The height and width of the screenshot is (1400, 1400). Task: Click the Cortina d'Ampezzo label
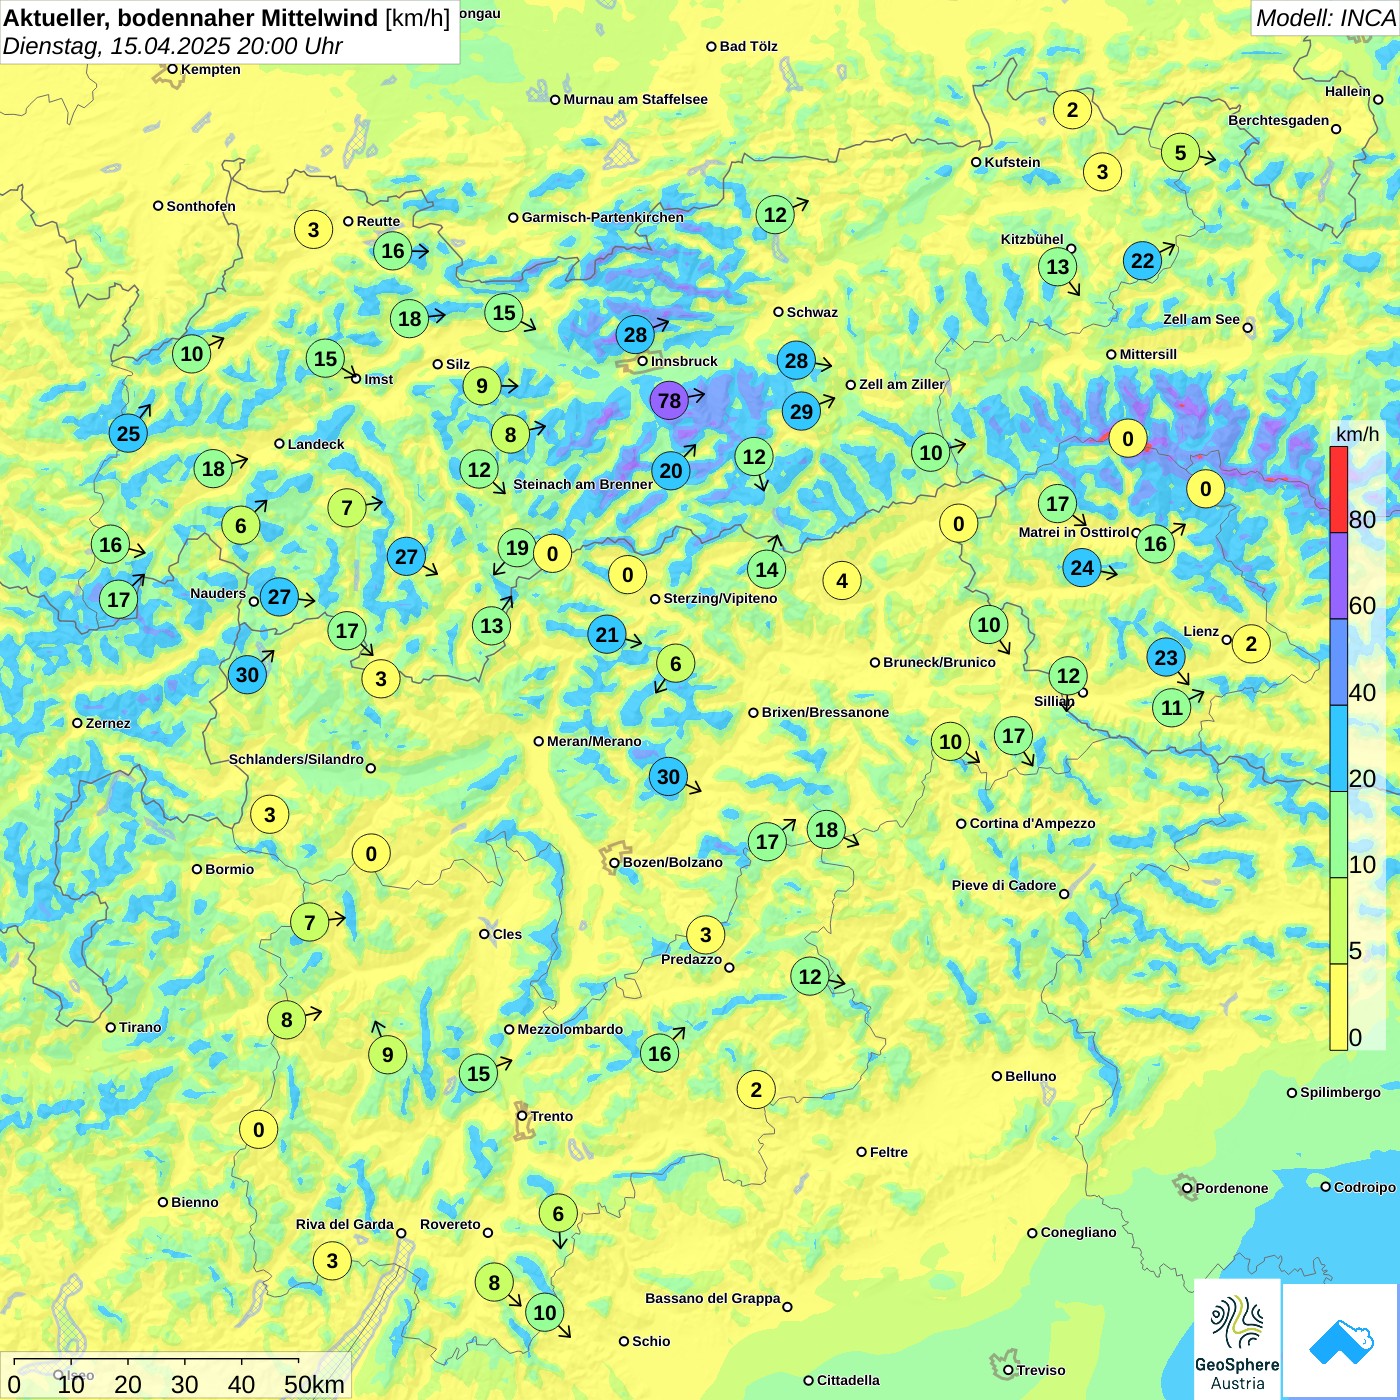point(1032,823)
